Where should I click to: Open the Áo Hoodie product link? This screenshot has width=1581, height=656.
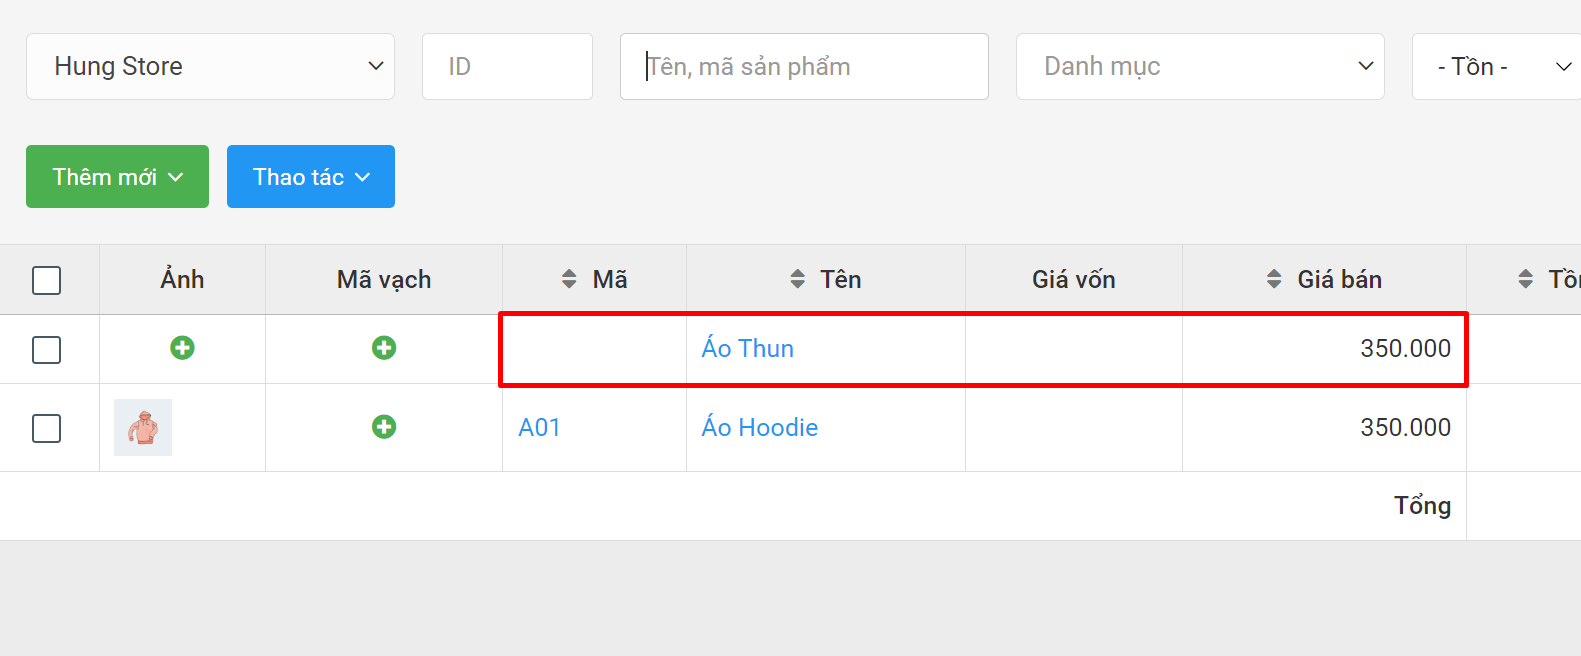pyautogui.click(x=760, y=427)
